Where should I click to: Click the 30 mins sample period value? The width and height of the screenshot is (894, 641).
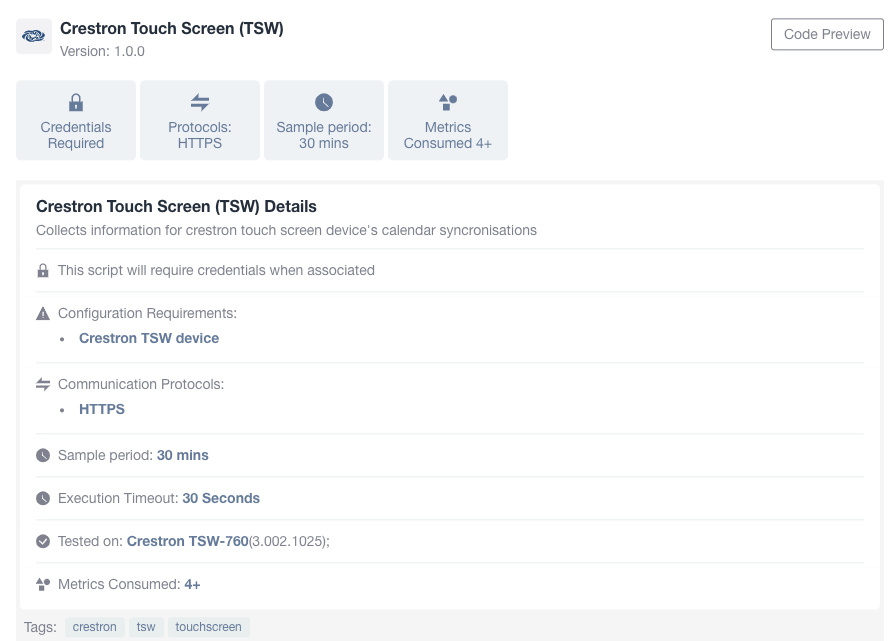(182, 455)
